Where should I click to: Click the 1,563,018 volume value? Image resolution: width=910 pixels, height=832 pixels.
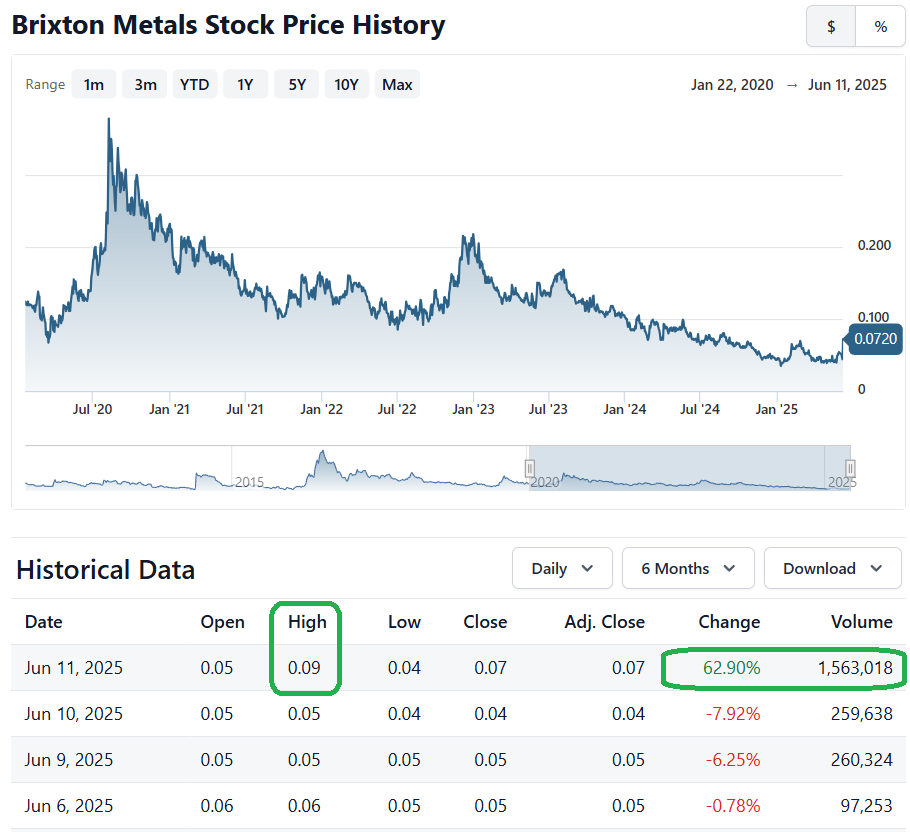(855, 668)
